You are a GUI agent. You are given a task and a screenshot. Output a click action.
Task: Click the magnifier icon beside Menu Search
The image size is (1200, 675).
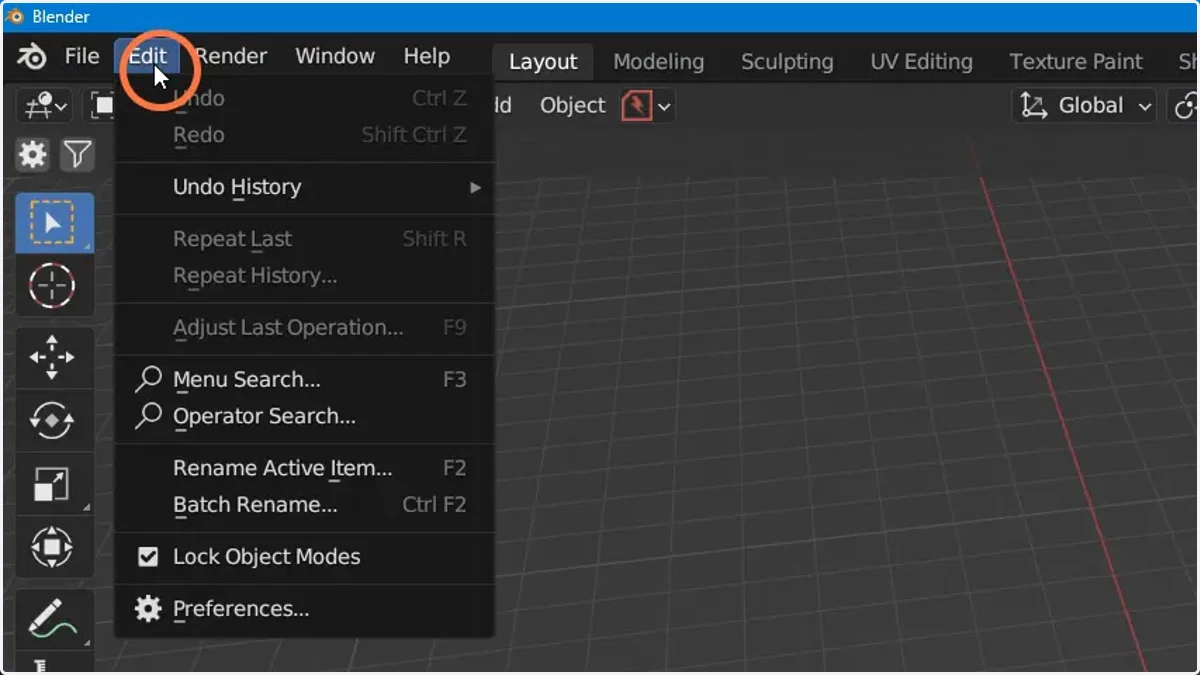click(148, 379)
